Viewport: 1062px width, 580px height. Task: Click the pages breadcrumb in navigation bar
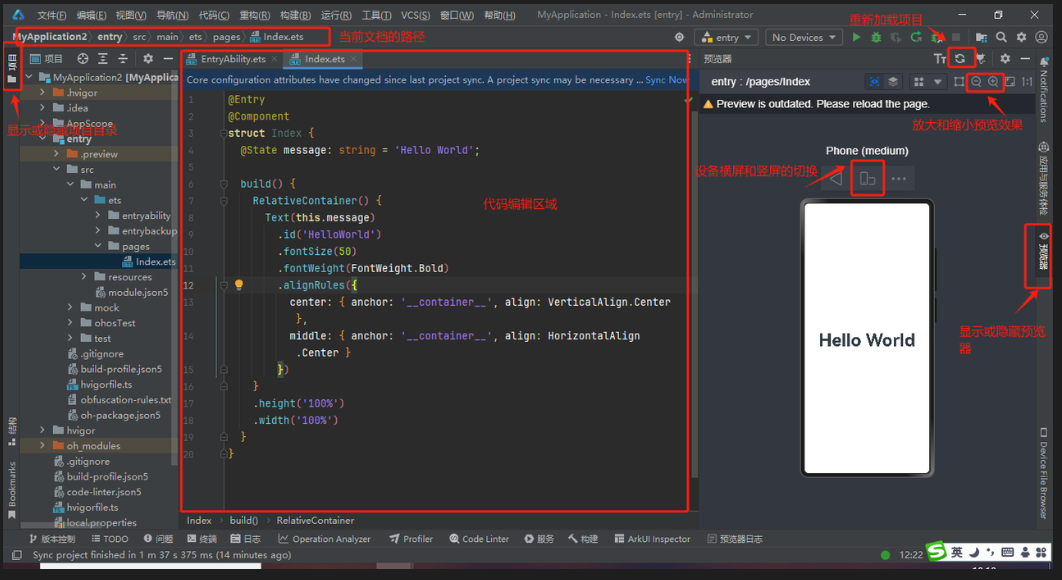tap(226, 37)
